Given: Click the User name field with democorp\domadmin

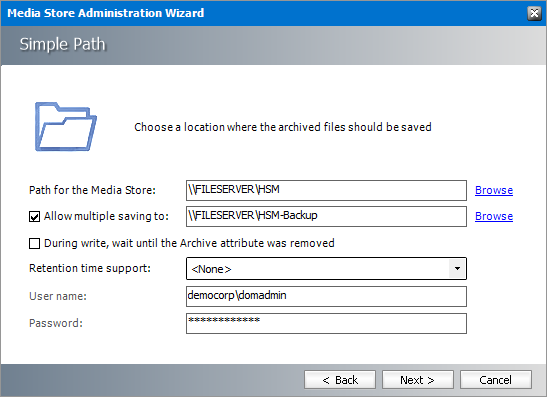Looking at the screenshot, I should coord(326,296).
